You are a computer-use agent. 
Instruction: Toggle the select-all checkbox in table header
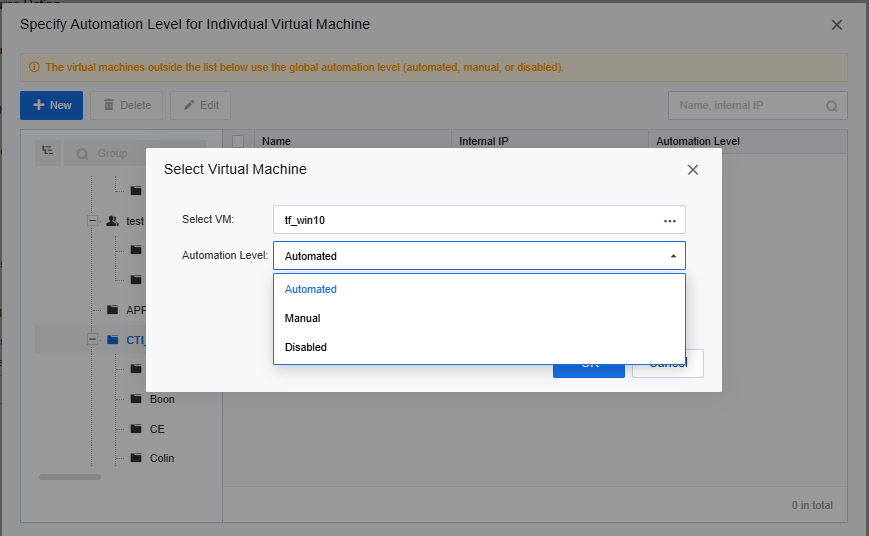238,141
